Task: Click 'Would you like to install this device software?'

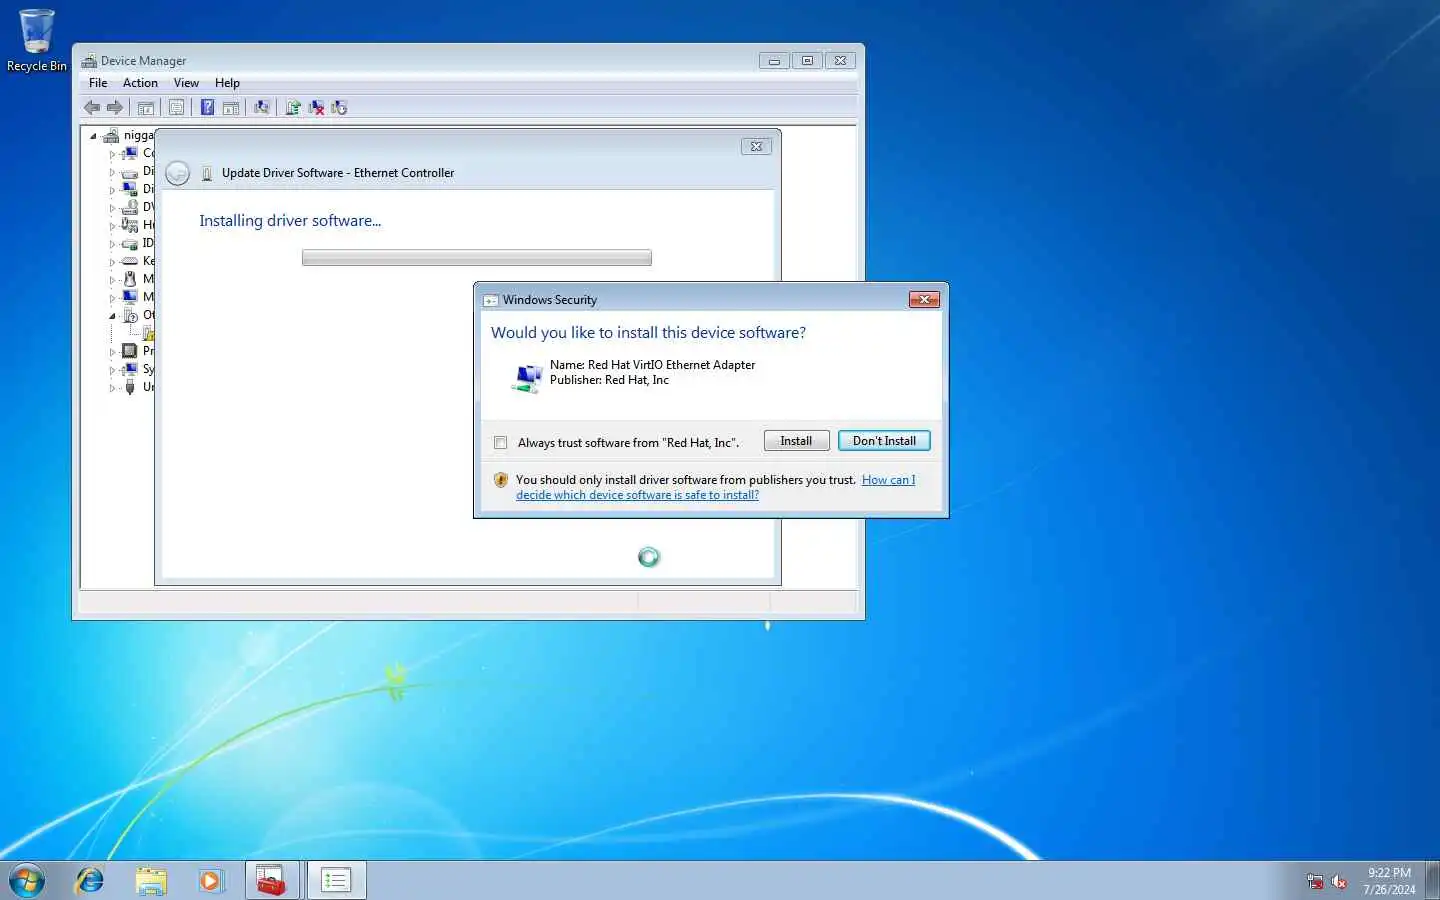Action: coord(648,333)
